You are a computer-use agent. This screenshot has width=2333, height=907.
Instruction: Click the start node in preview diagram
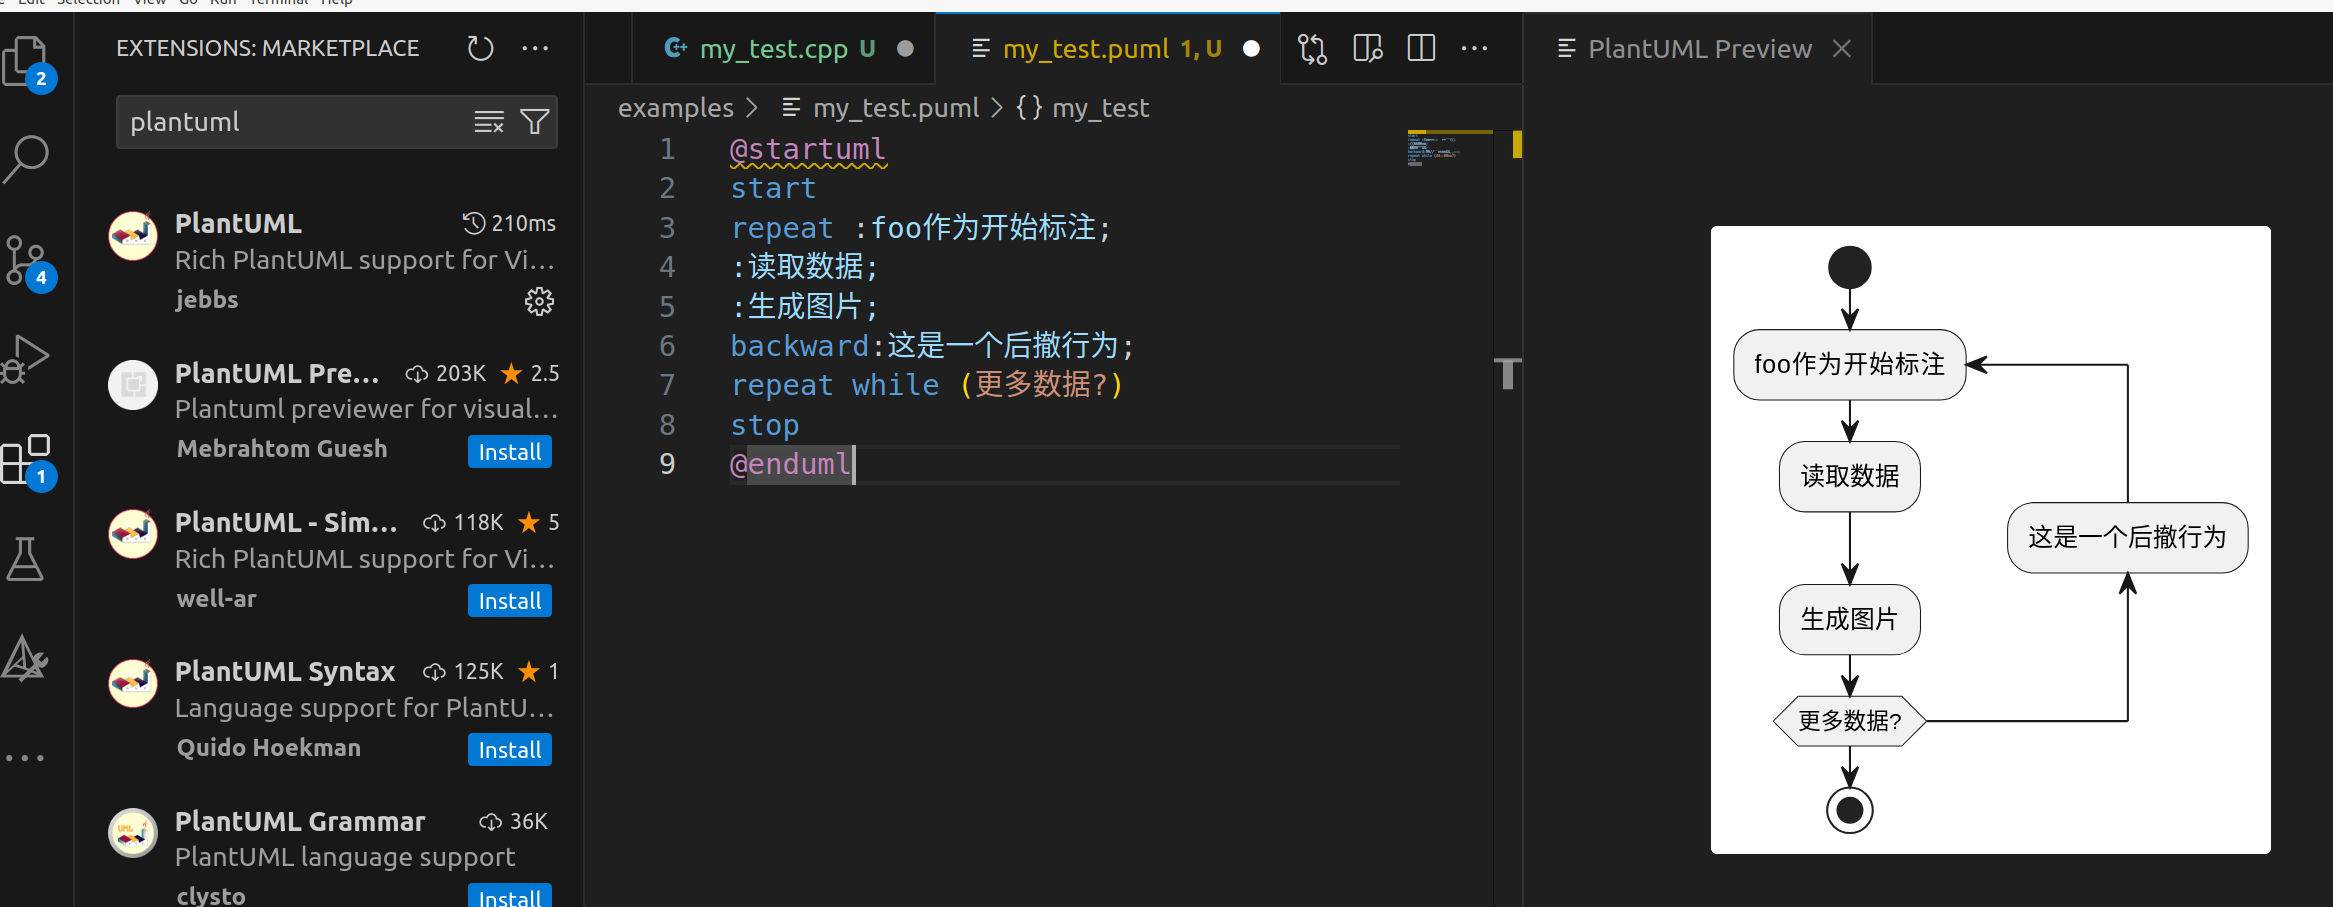point(1850,268)
